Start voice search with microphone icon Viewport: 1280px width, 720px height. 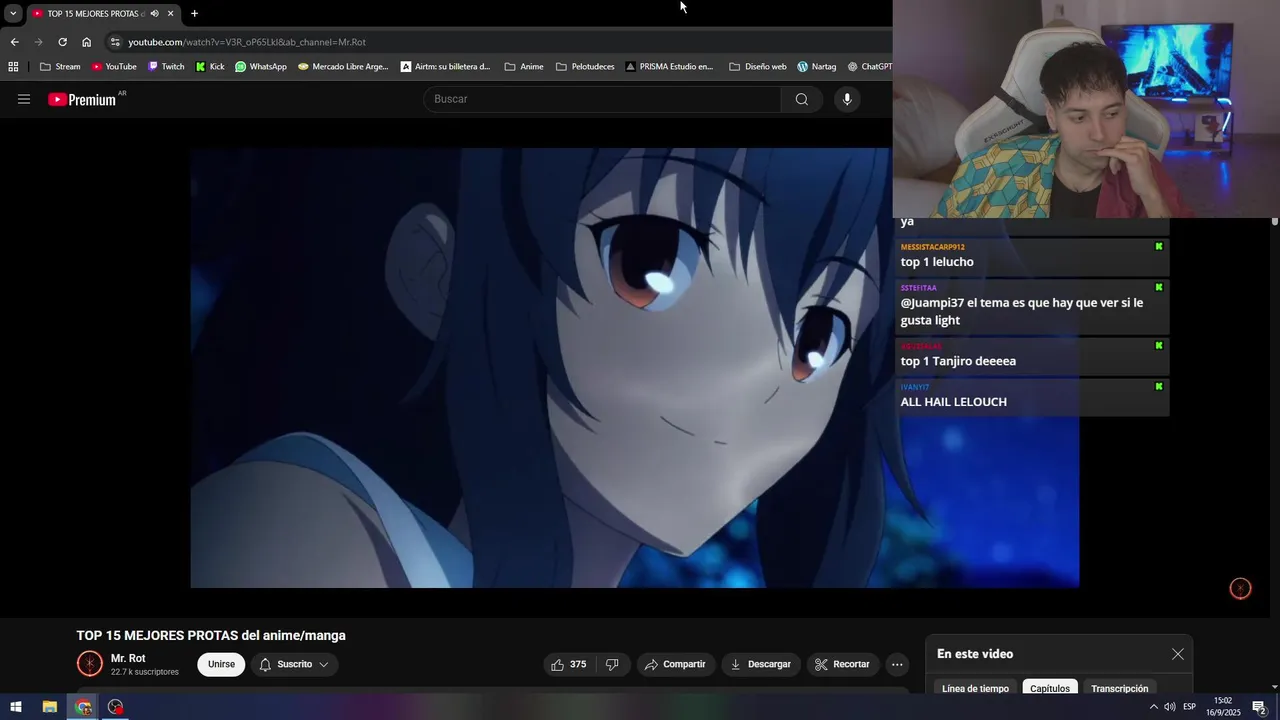pyautogui.click(x=847, y=99)
